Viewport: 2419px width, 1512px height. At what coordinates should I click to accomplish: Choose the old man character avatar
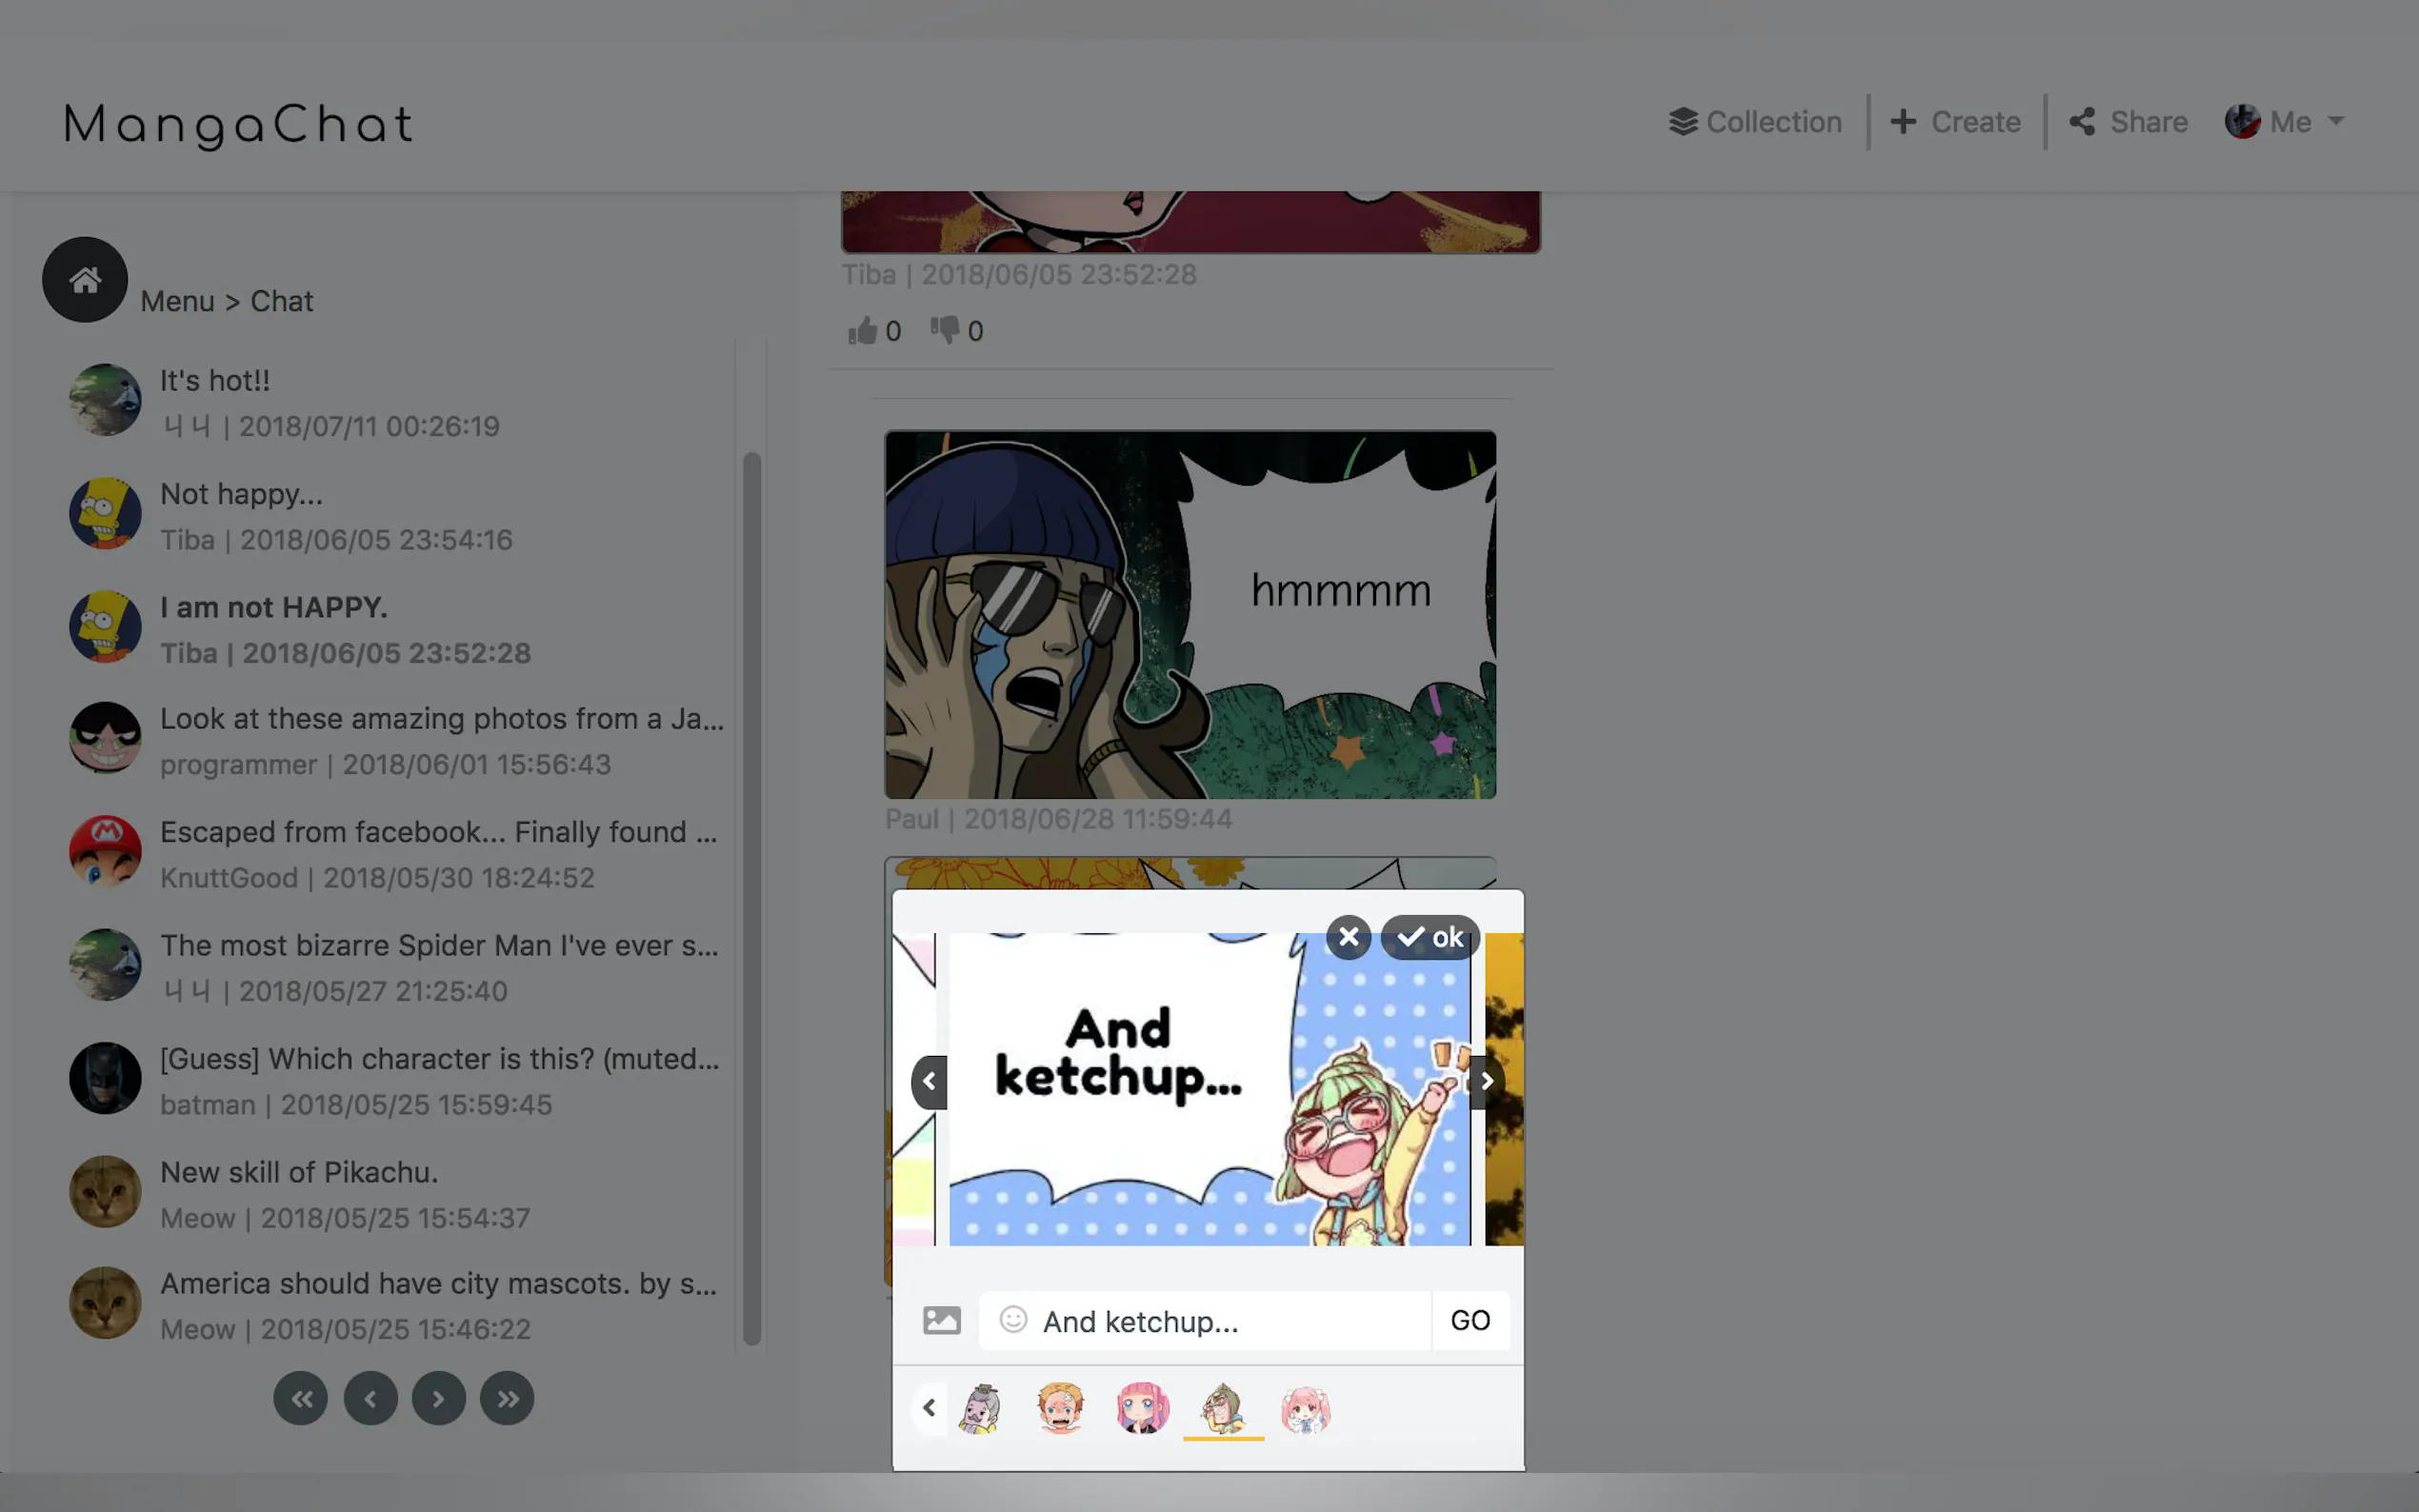click(x=980, y=1408)
